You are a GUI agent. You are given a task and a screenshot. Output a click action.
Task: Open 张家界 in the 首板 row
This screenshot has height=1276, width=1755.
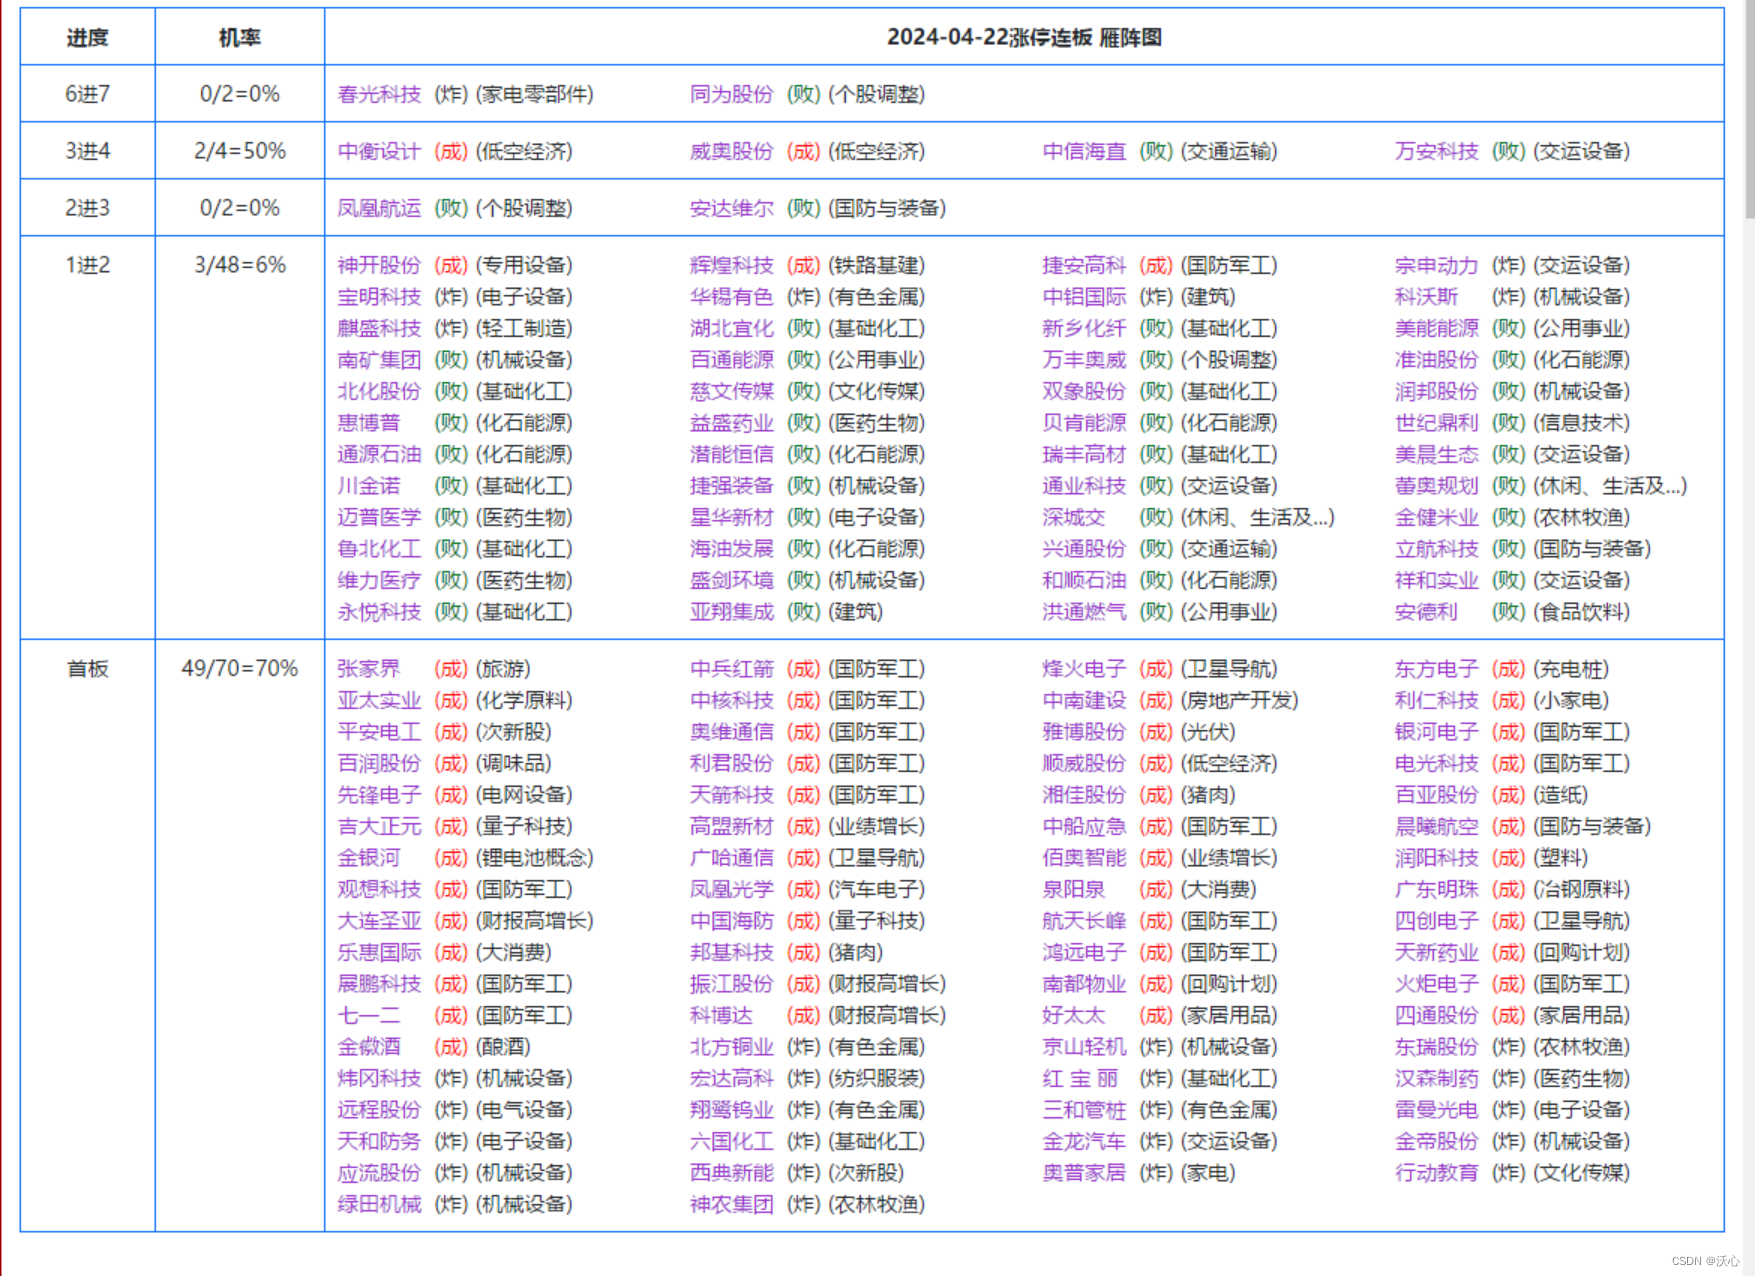[x=369, y=669]
